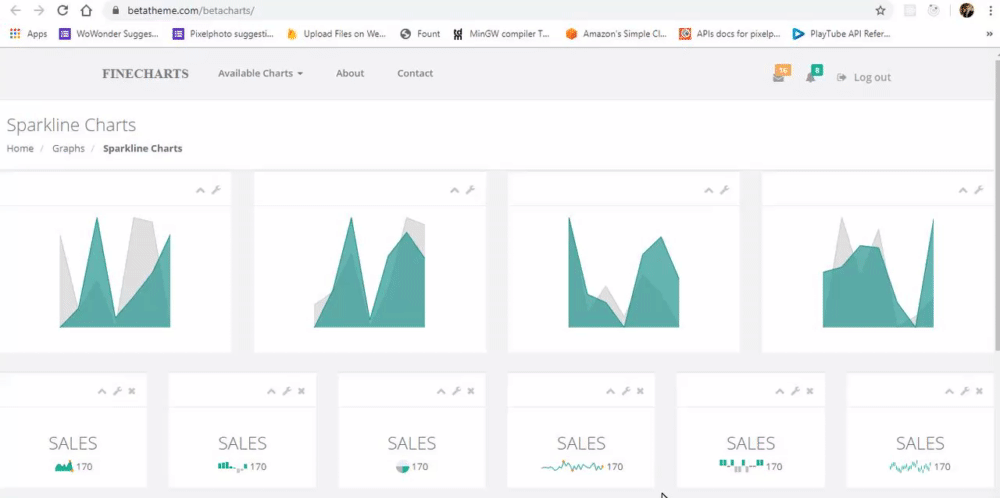1000x498 pixels.
Task: Collapse the first large chart panel using the chevron
Action: [x=200, y=190]
